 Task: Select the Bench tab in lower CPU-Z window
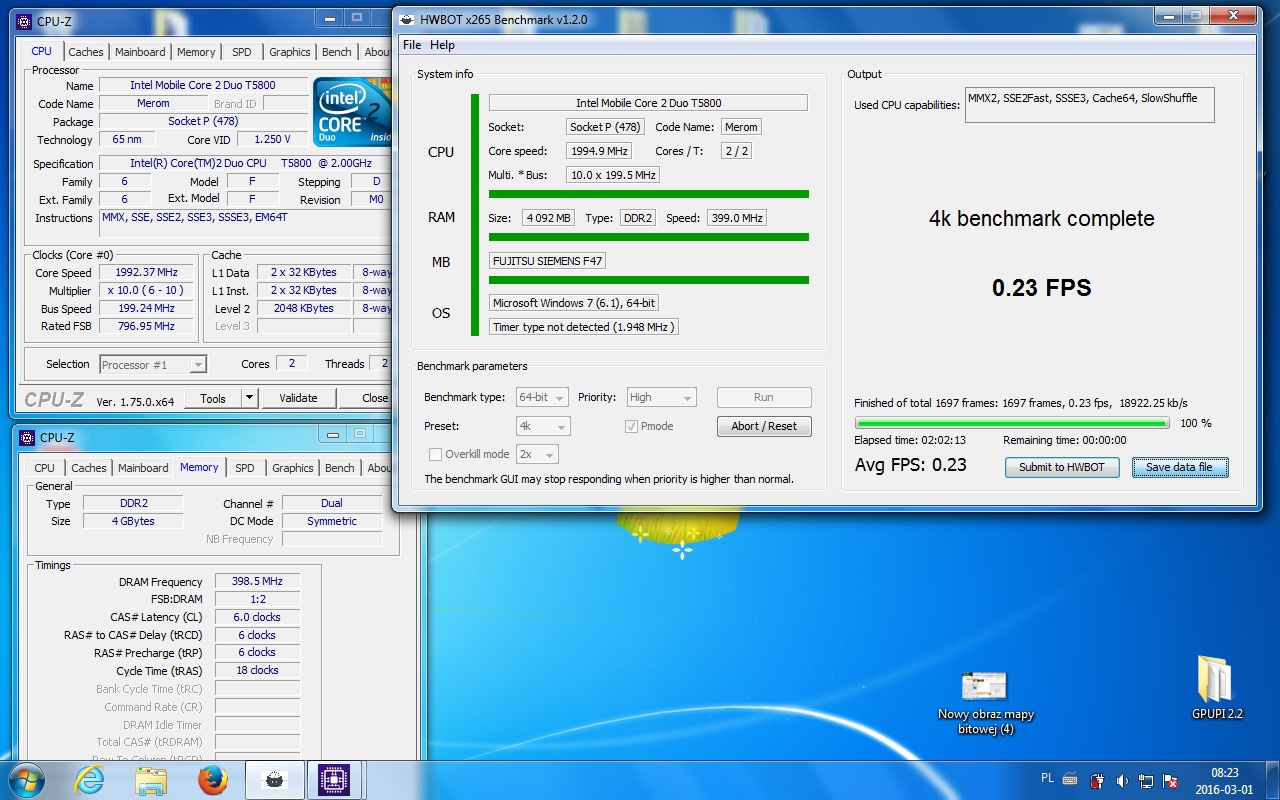pos(340,468)
